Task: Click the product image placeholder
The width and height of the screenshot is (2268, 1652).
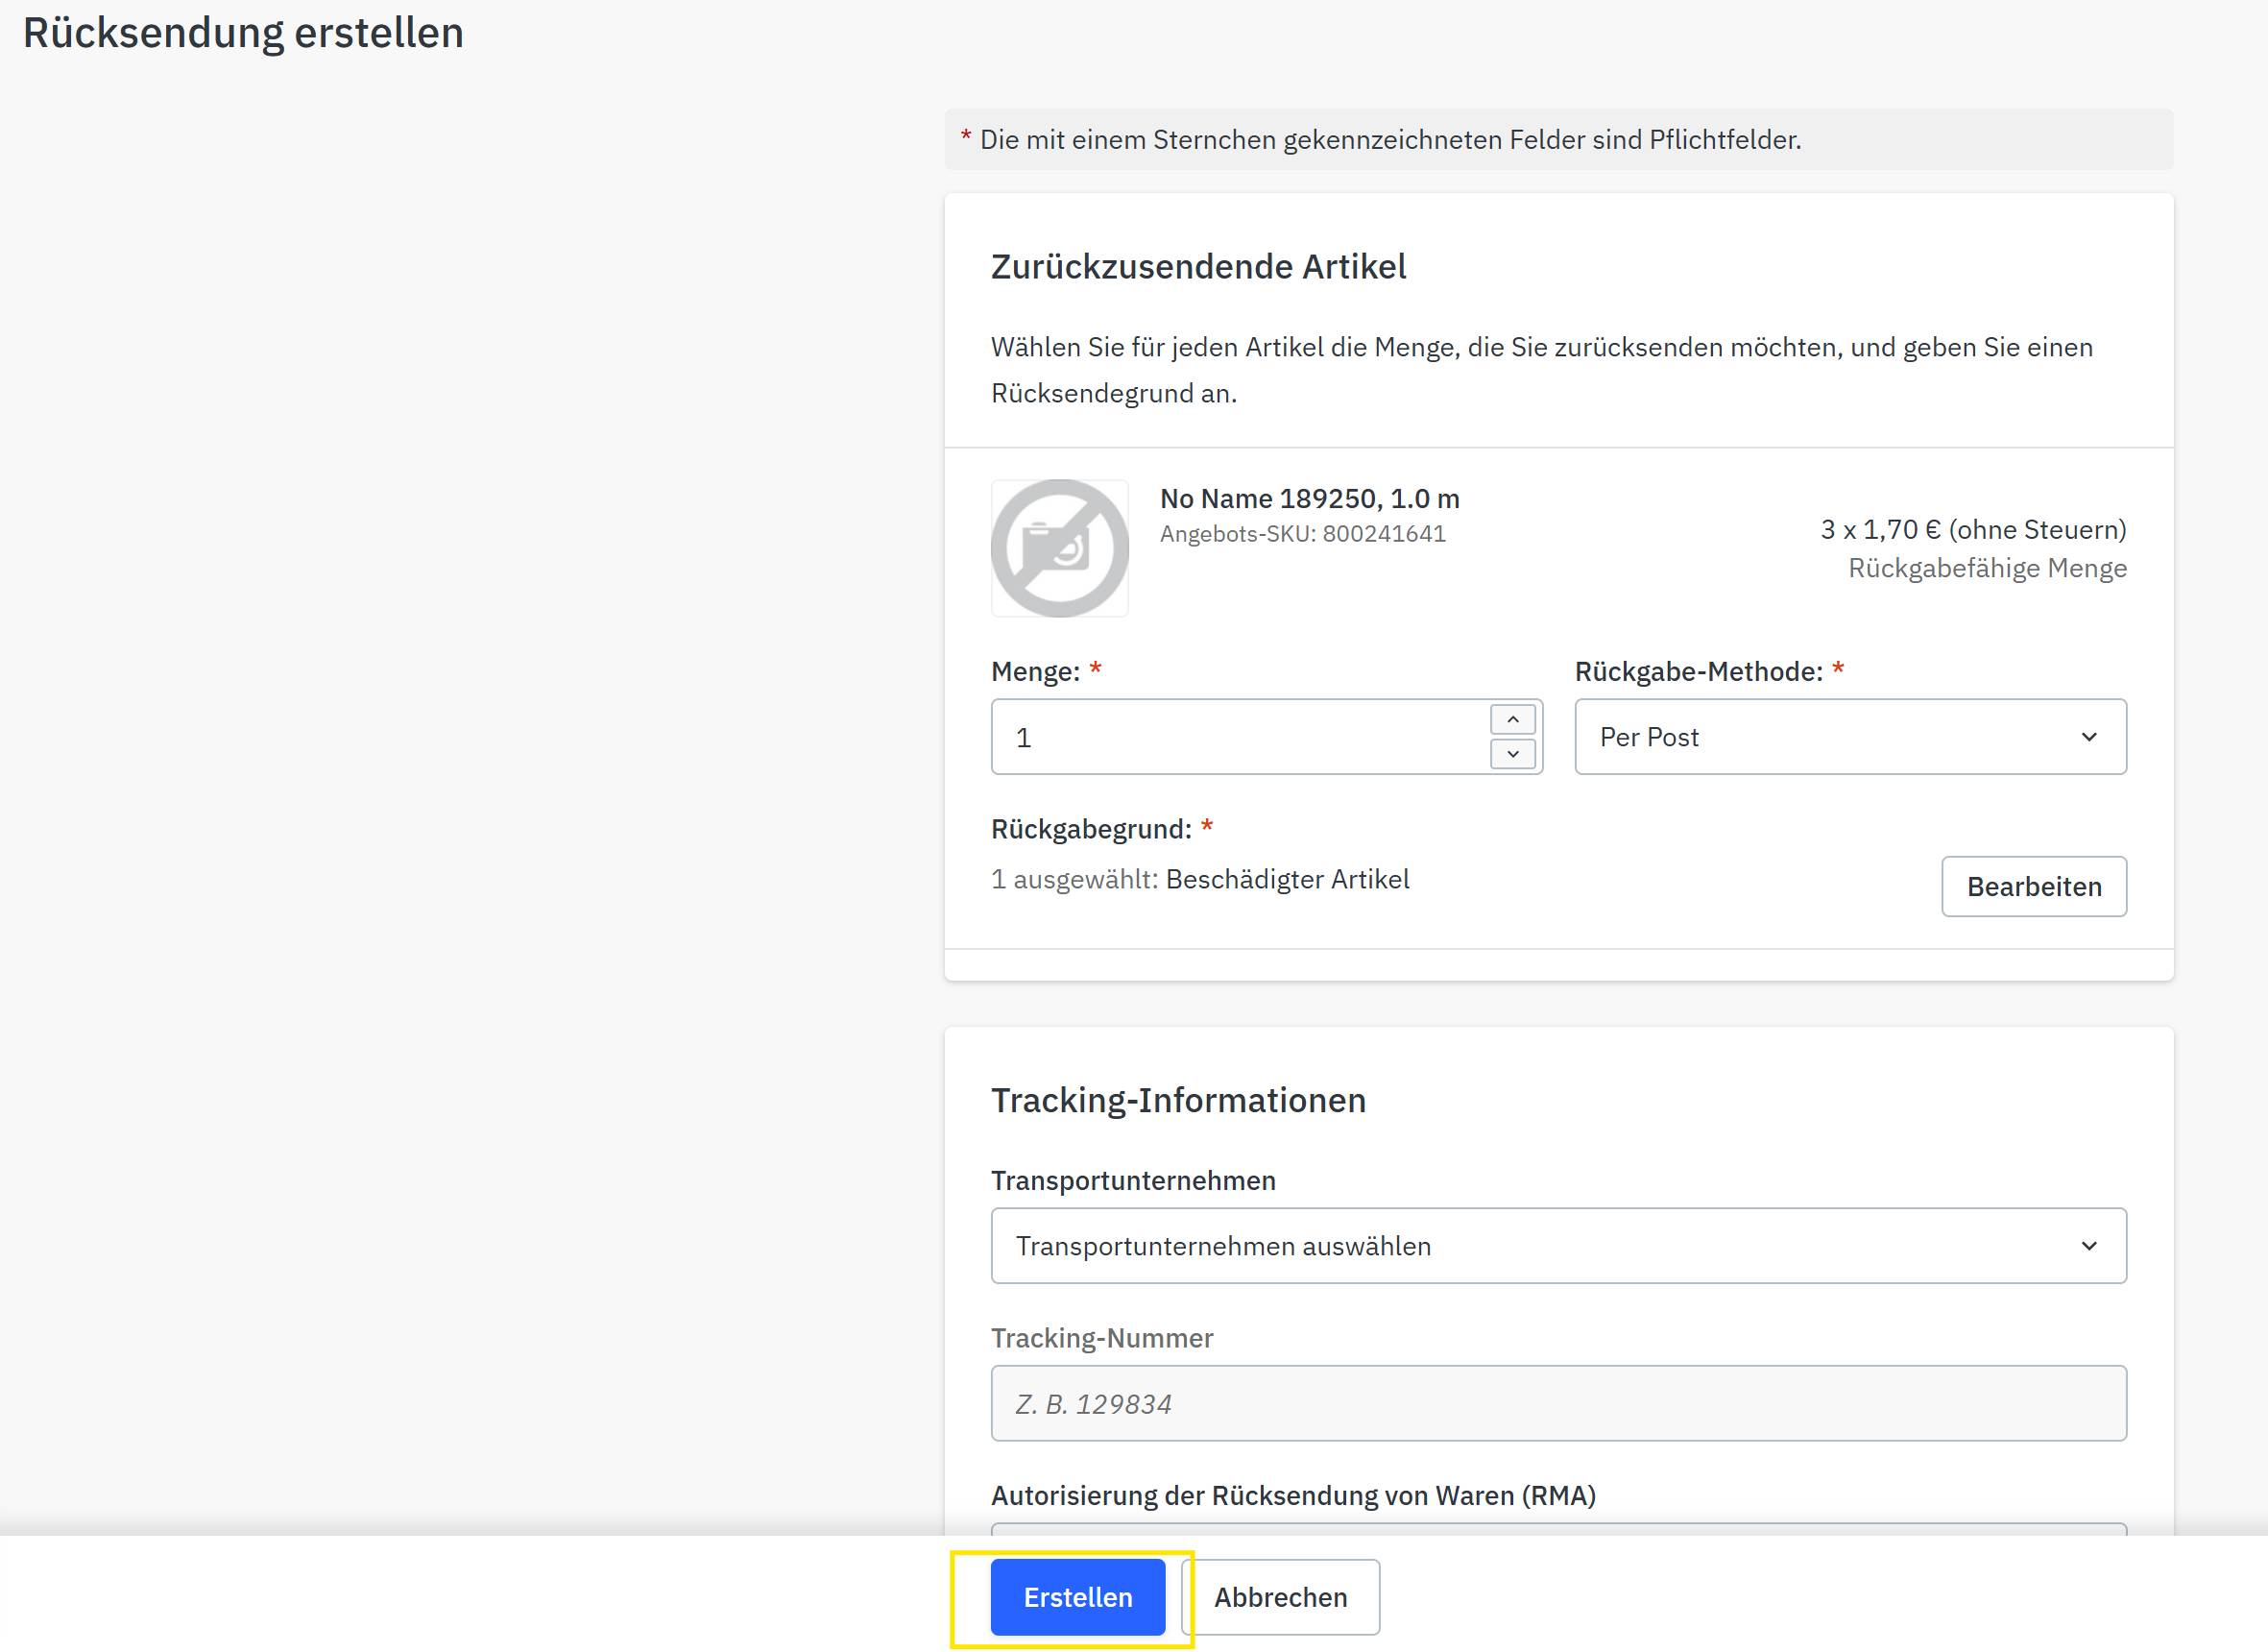Action: click(x=1059, y=548)
